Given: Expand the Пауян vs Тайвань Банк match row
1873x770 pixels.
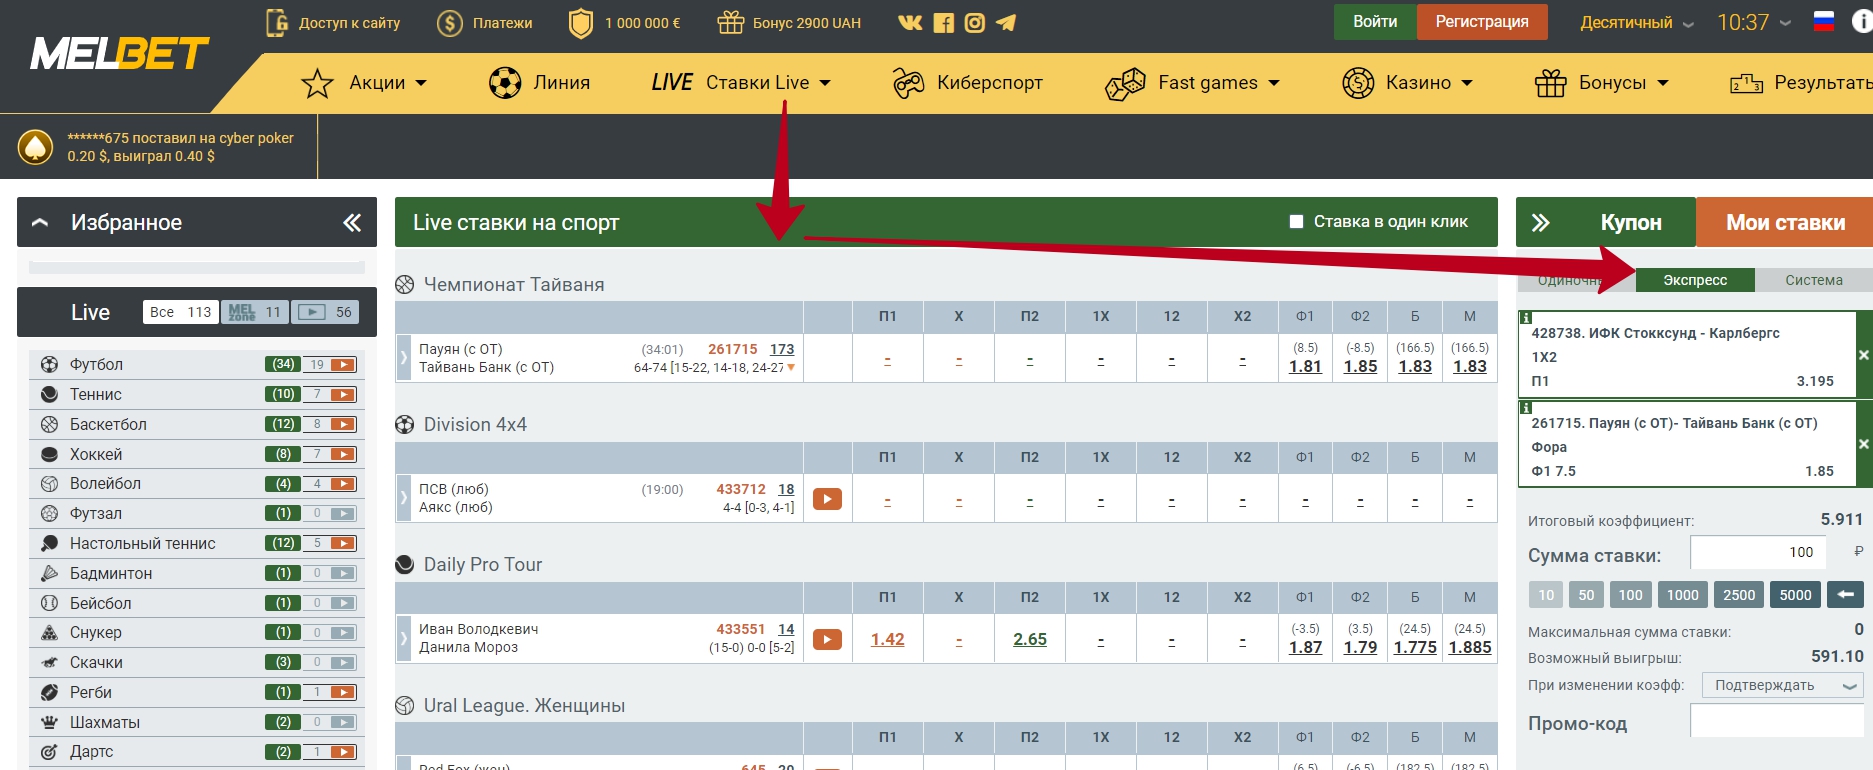Looking at the screenshot, I should [403, 357].
